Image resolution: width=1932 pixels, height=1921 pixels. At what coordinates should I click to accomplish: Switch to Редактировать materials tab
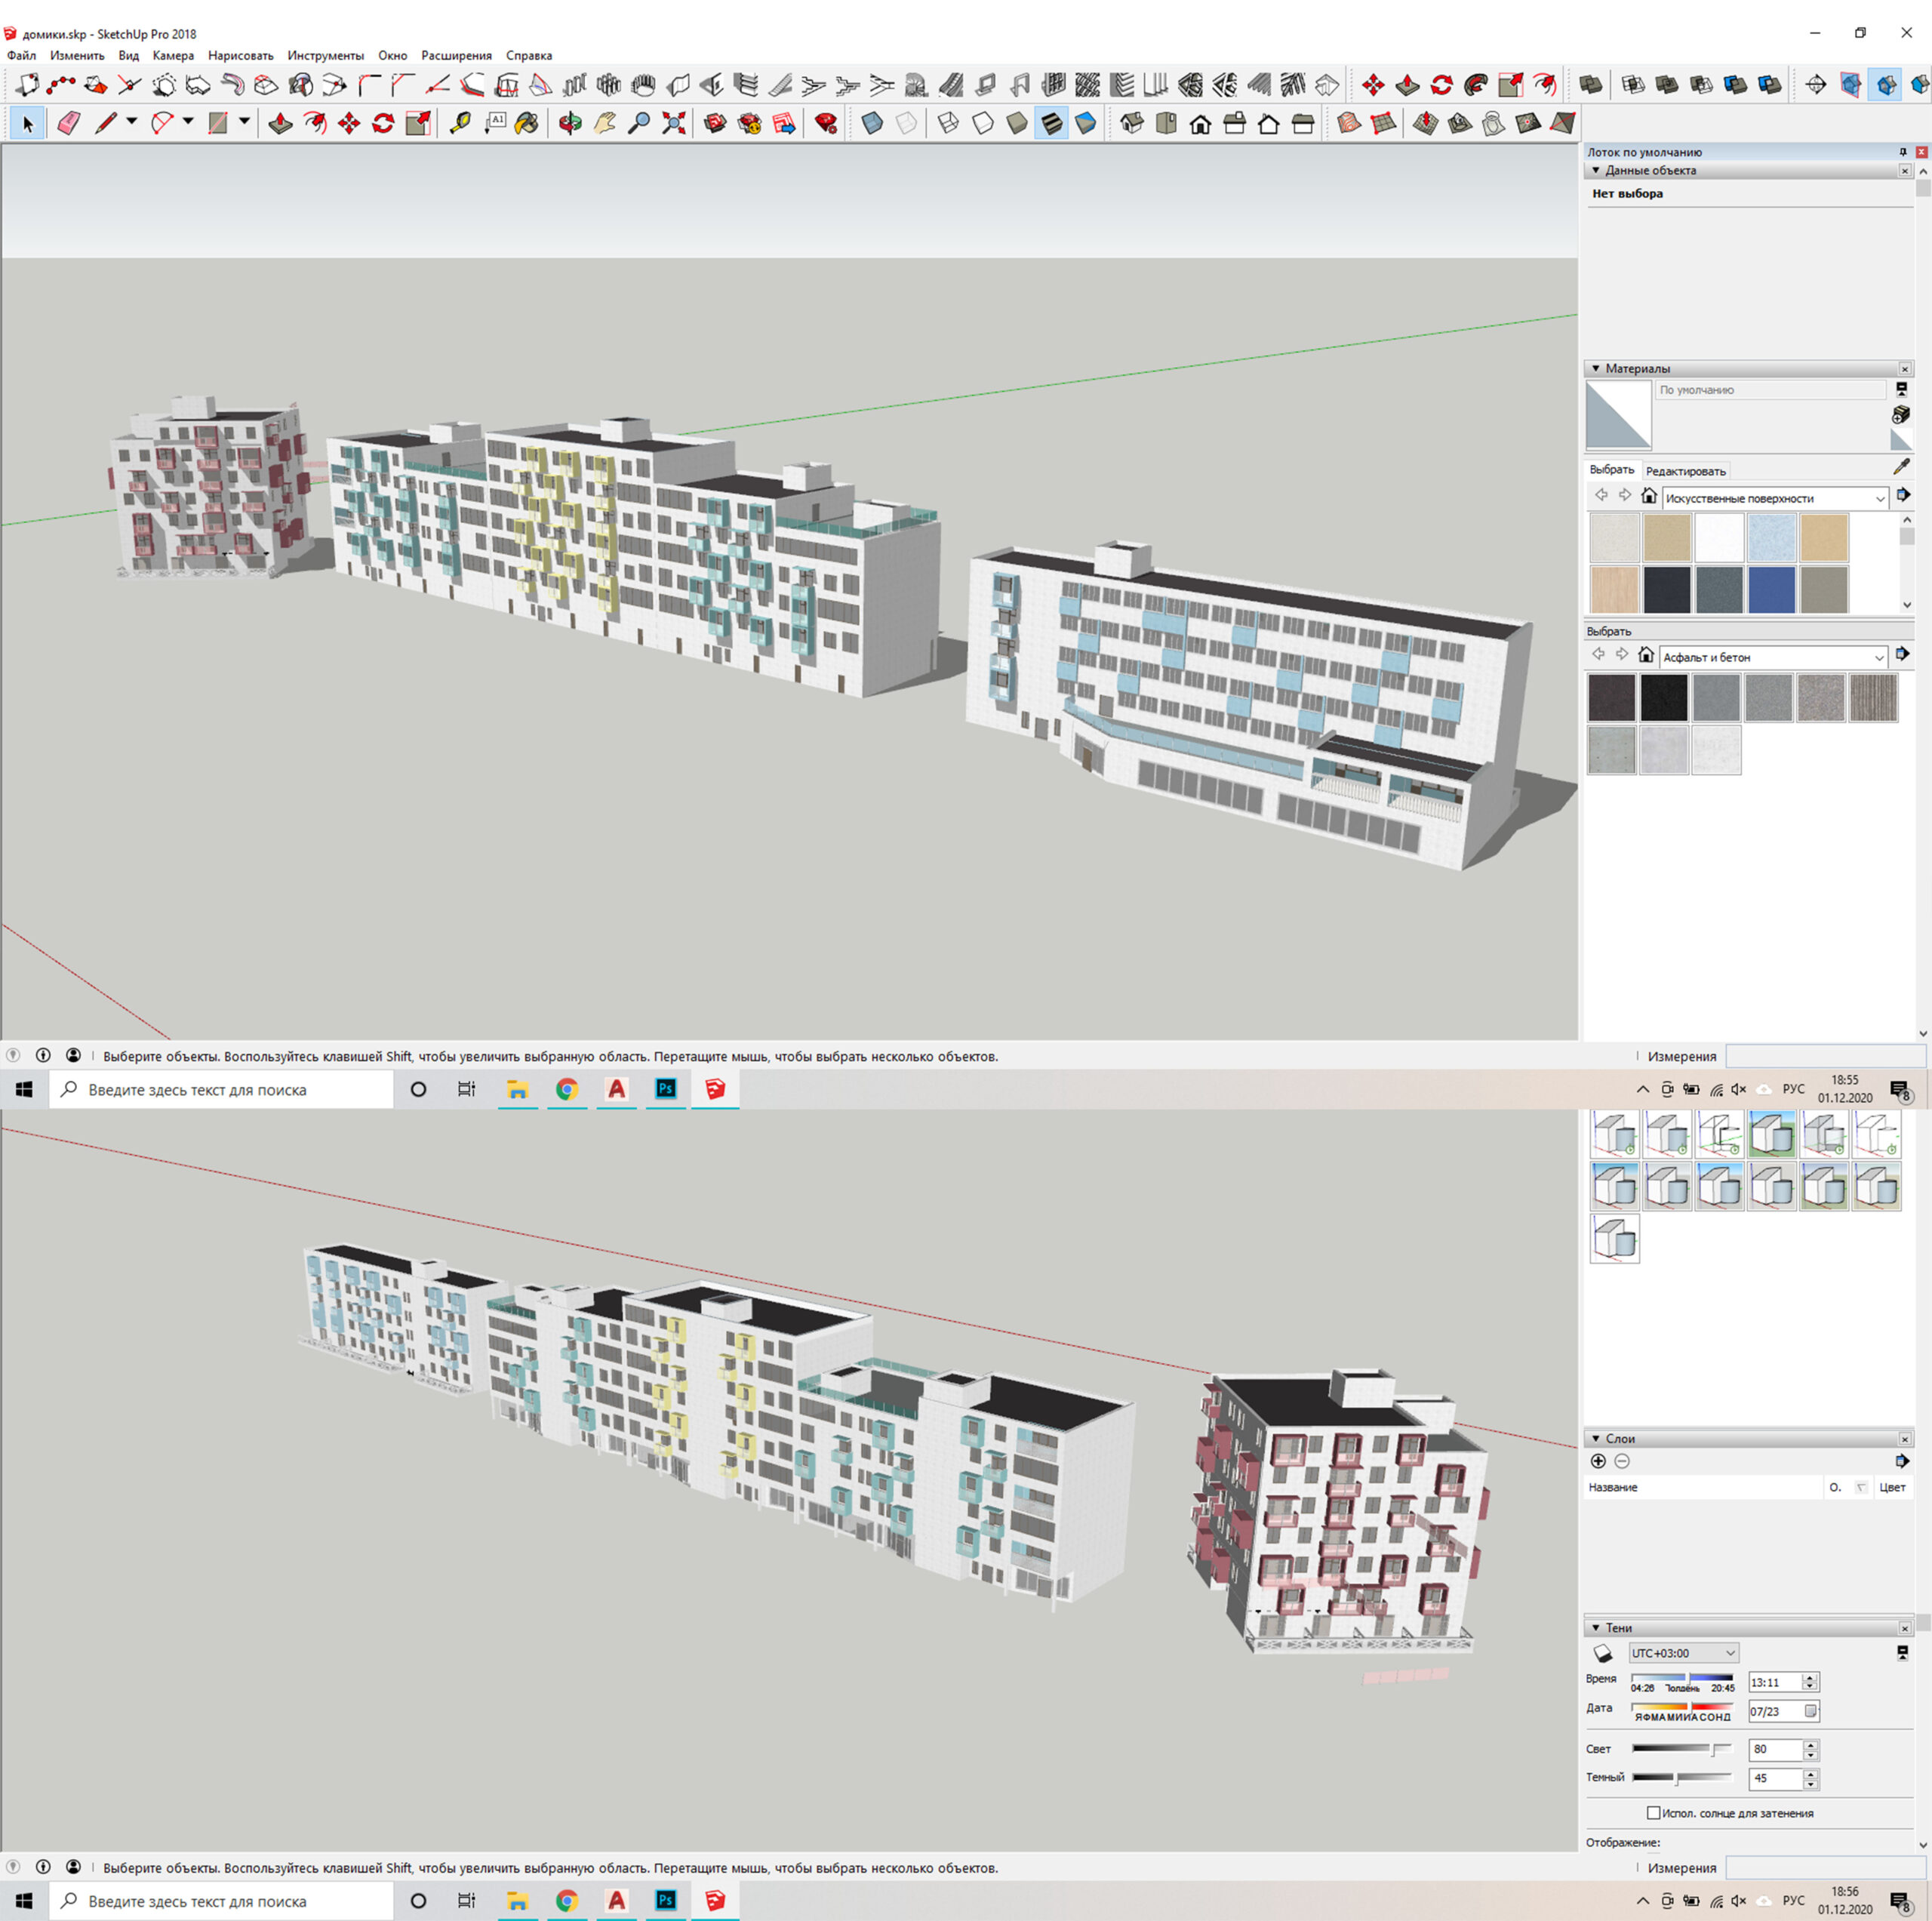pyautogui.click(x=1686, y=471)
